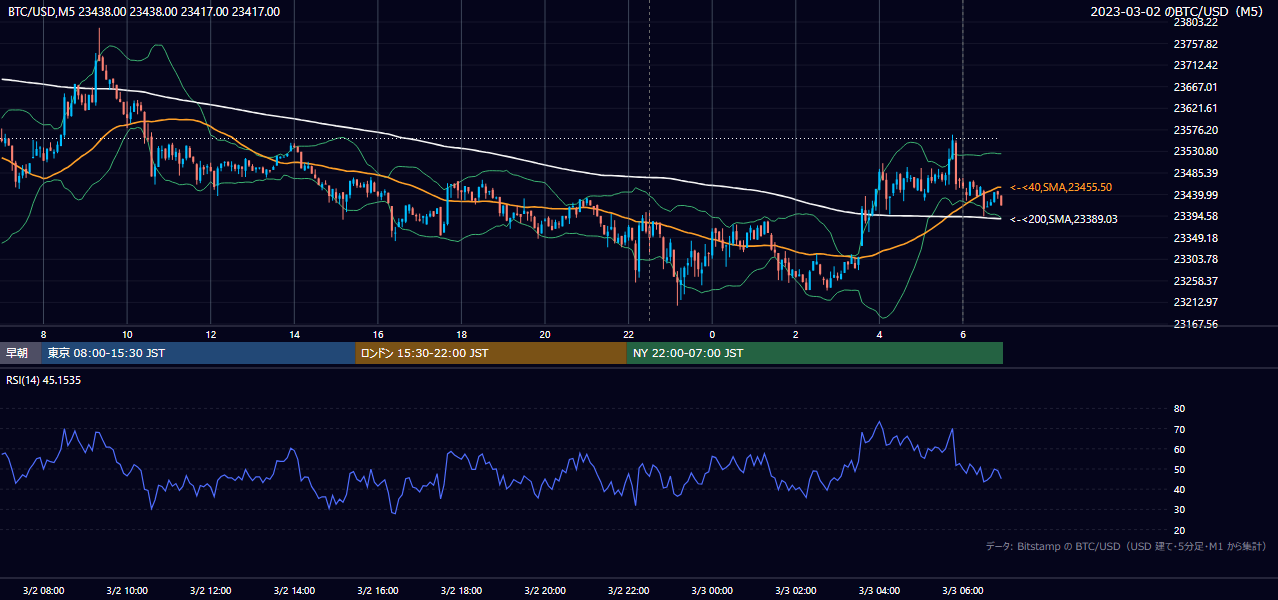Click the 3/2 20:00 time label
This screenshot has width=1278, height=600.
(545, 590)
